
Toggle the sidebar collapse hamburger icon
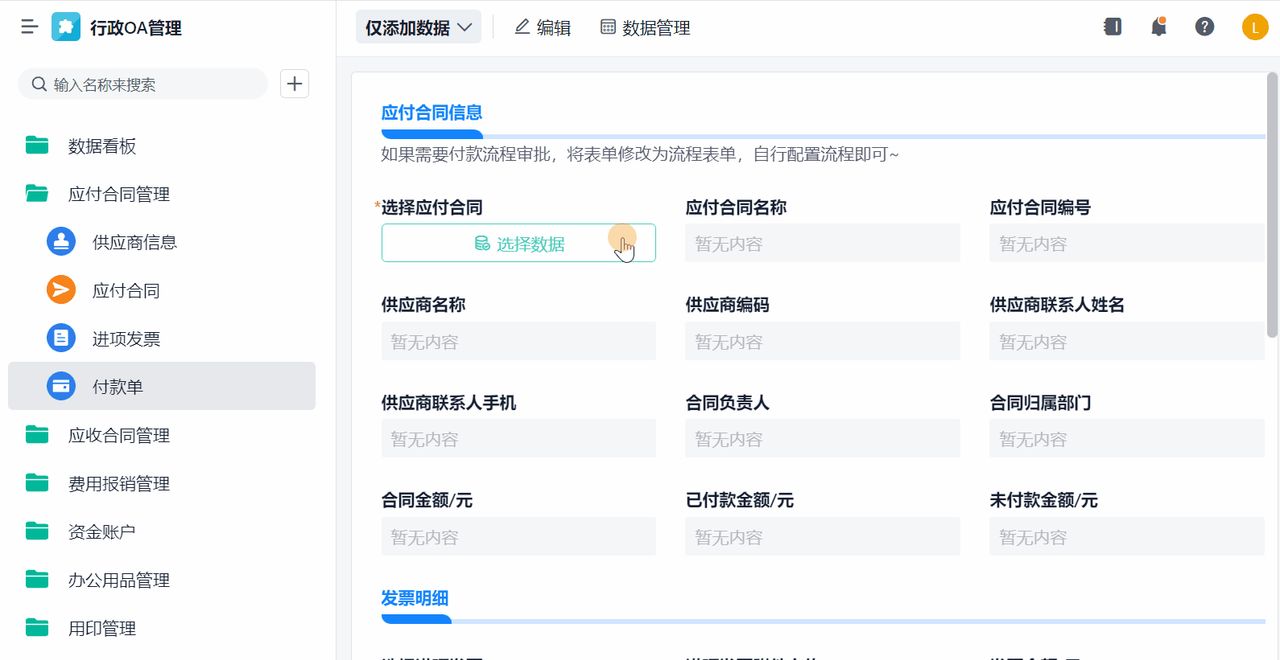pyautogui.click(x=28, y=26)
